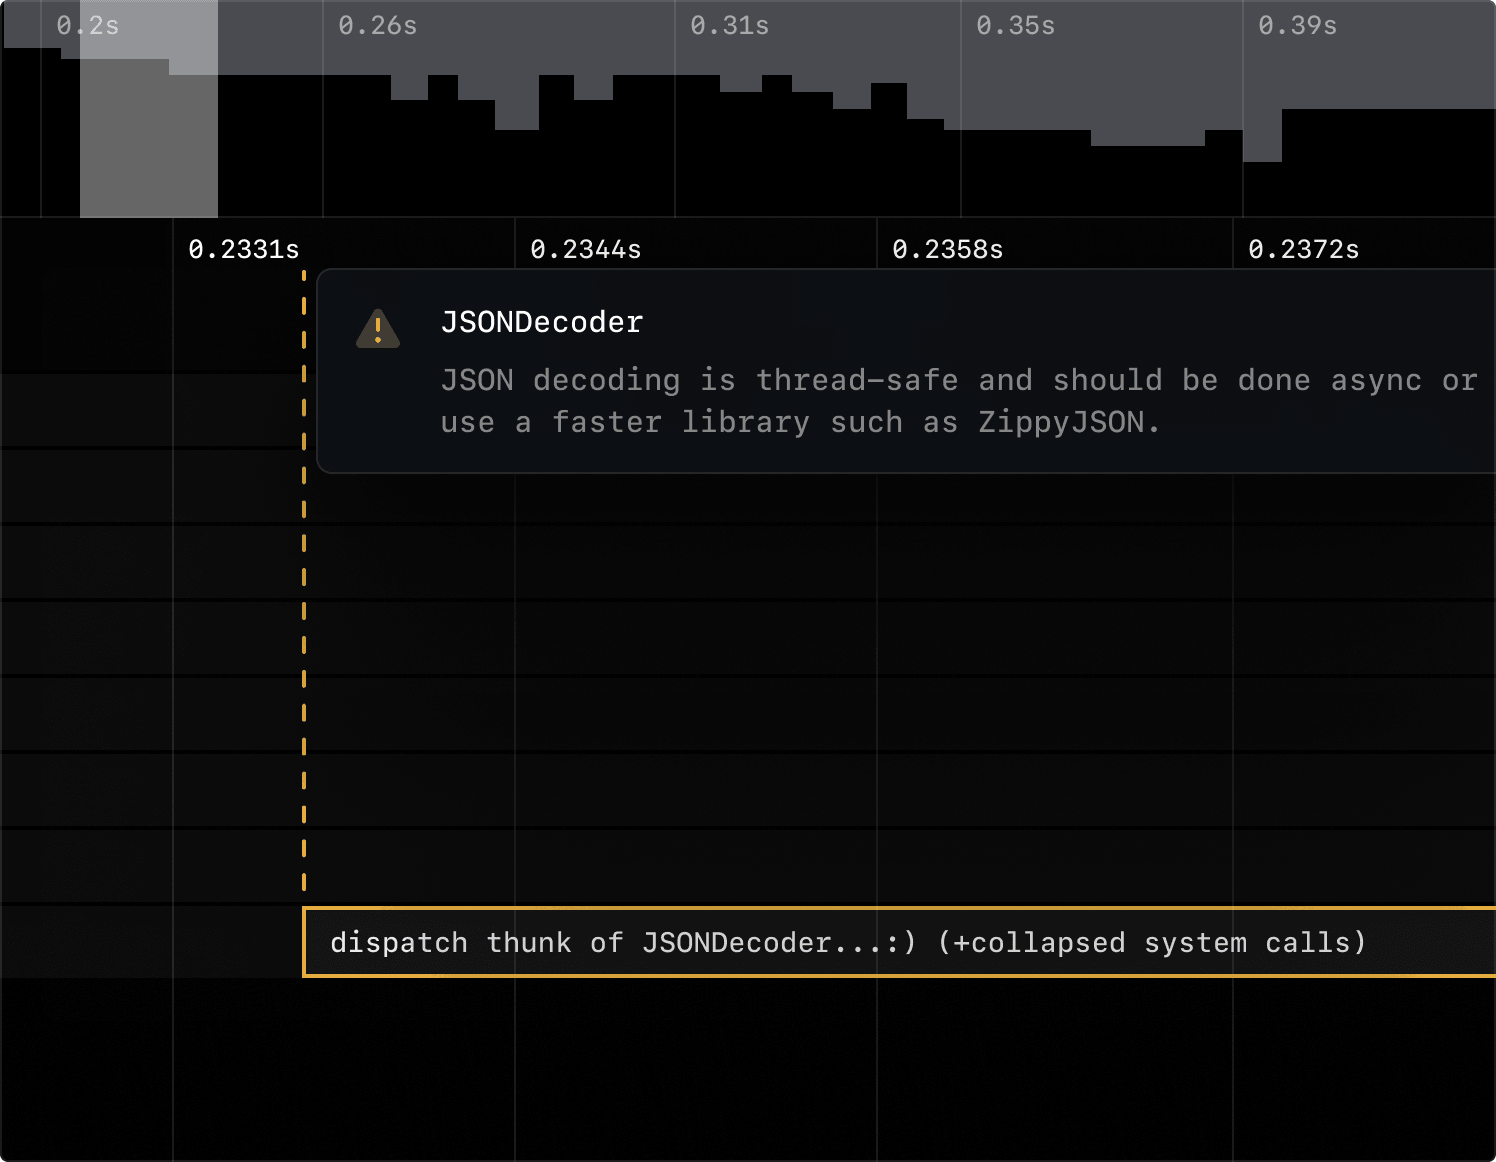Image resolution: width=1496 pixels, height=1162 pixels.
Task: Click the narrow leftmost flame graph column
Action: 85,600
